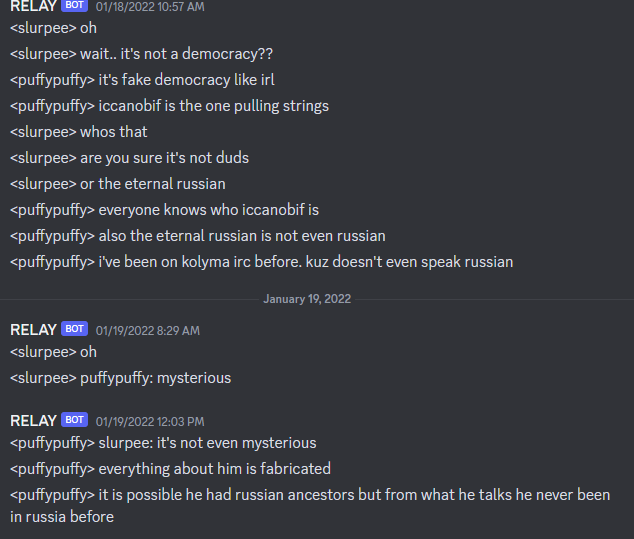Click the "whos that" message line
Image resolution: width=634 pixels, height=539 pixels.
click(x=79, y=132)
